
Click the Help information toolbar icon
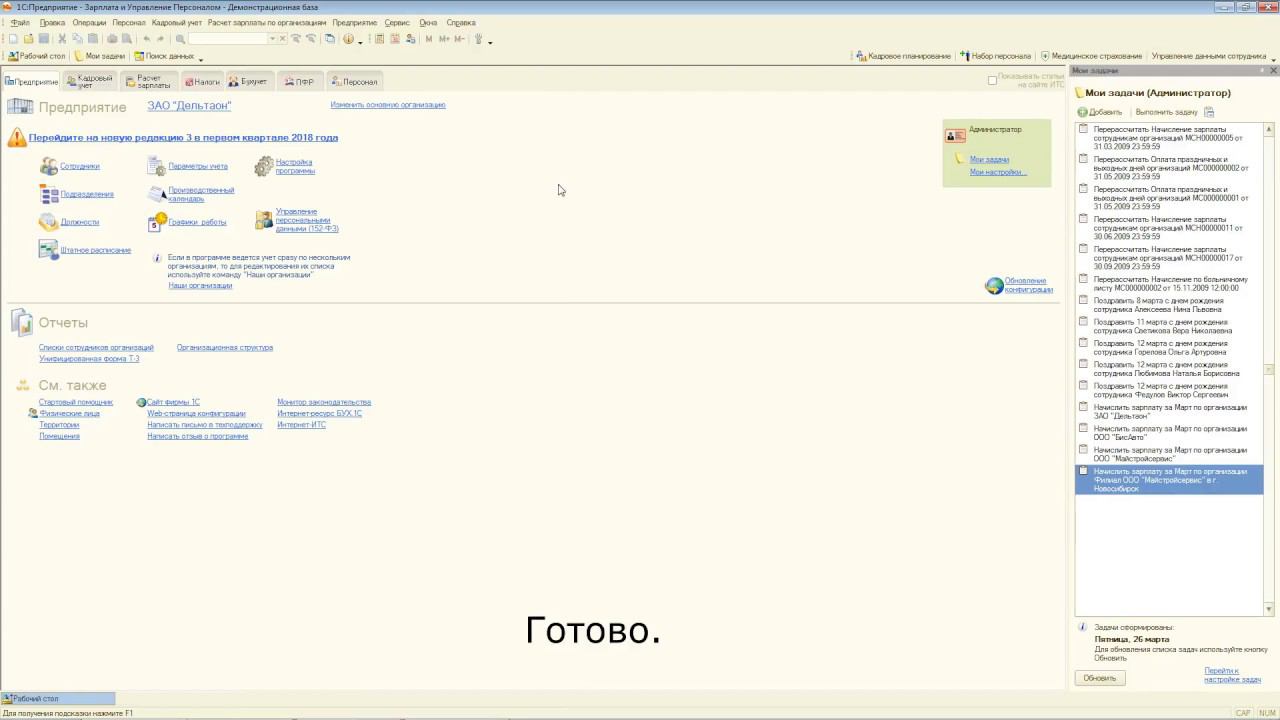[x=348, y=39]
